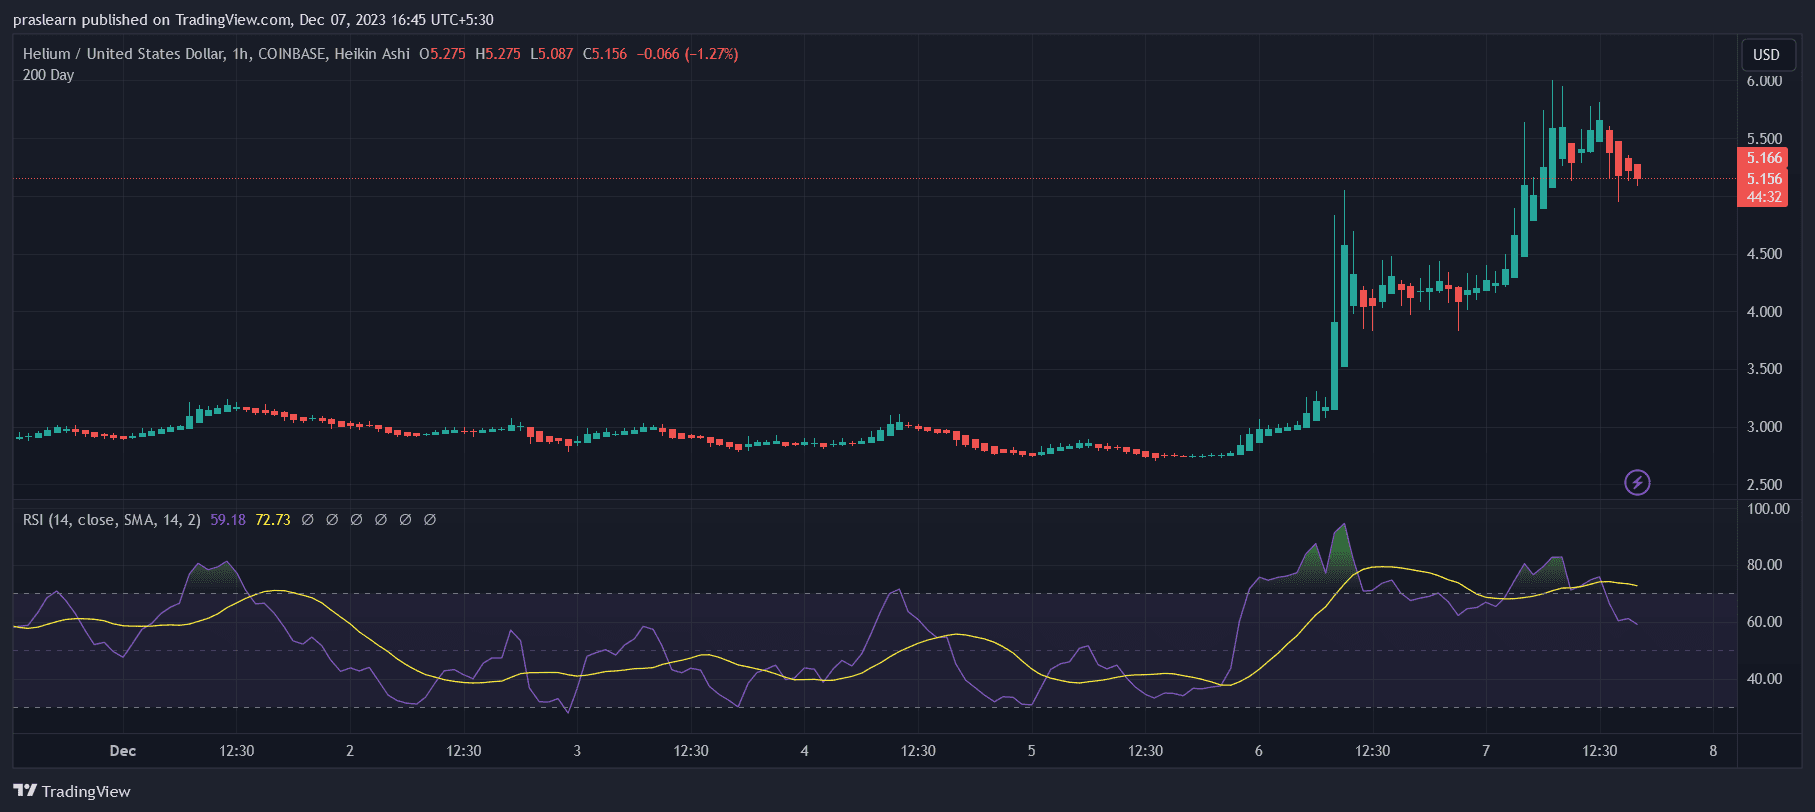This screenshot has width=1815, height=812.
Task: Open the USD currency selector
Action: pyautogui.click(x=1766, y=55)
